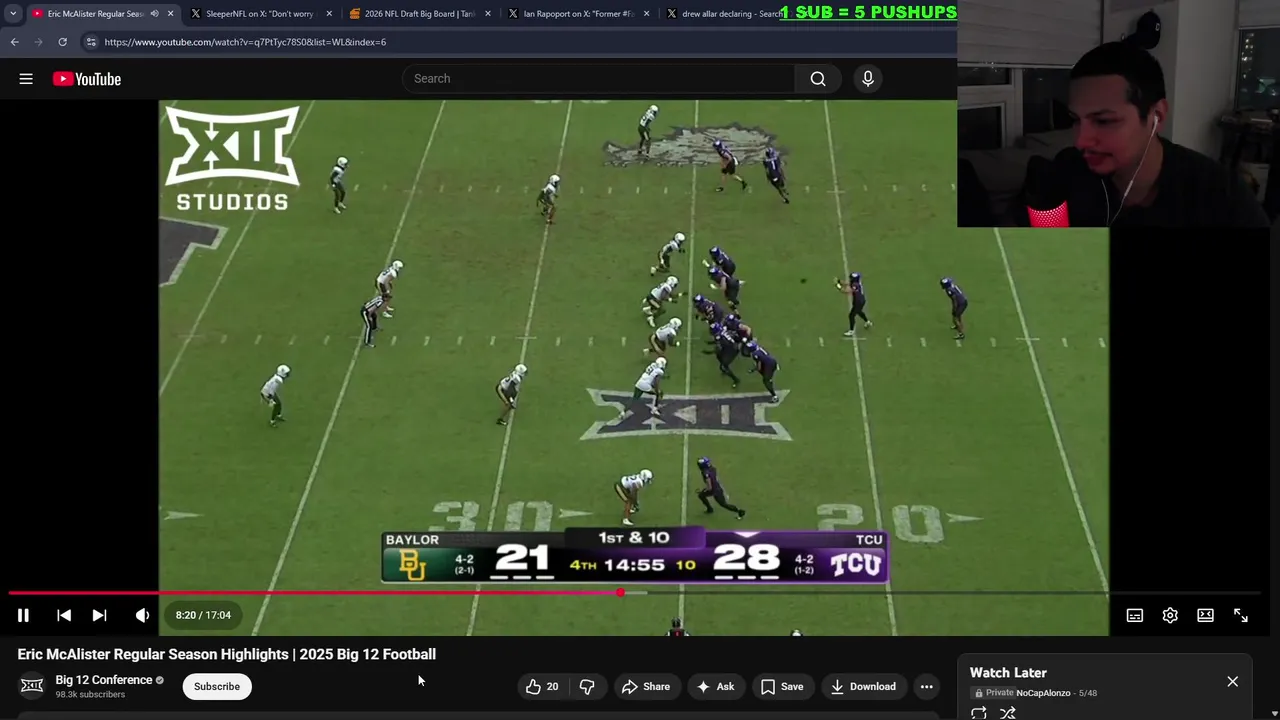Jump to previous playlist video
Screen dimensions: 1280x720
click(64, 615)
